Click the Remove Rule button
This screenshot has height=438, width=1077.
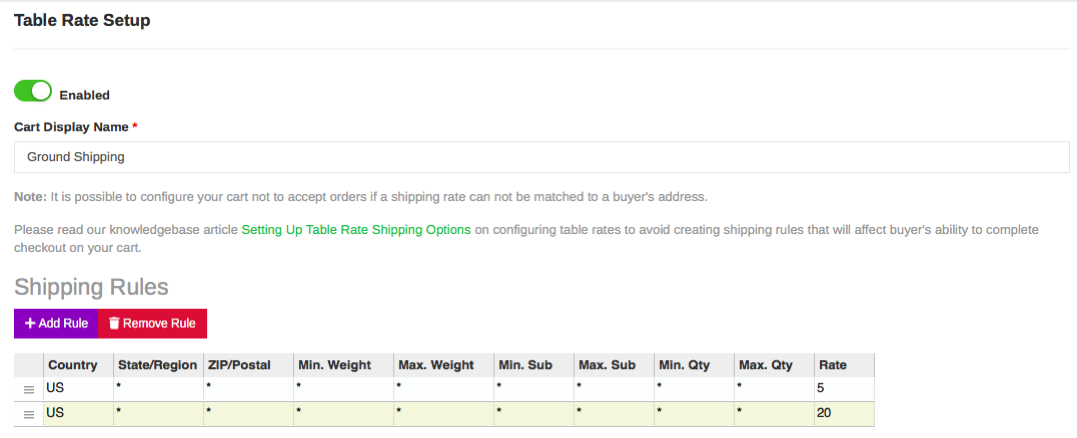152,323
